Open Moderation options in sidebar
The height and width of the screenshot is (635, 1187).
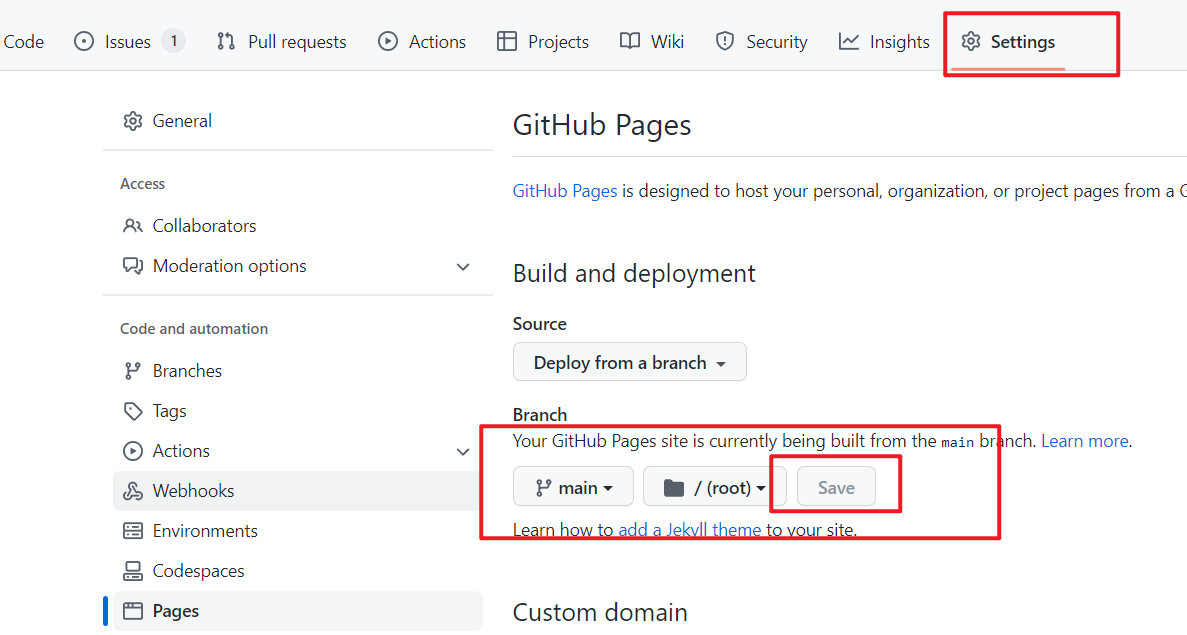(298, 266)
